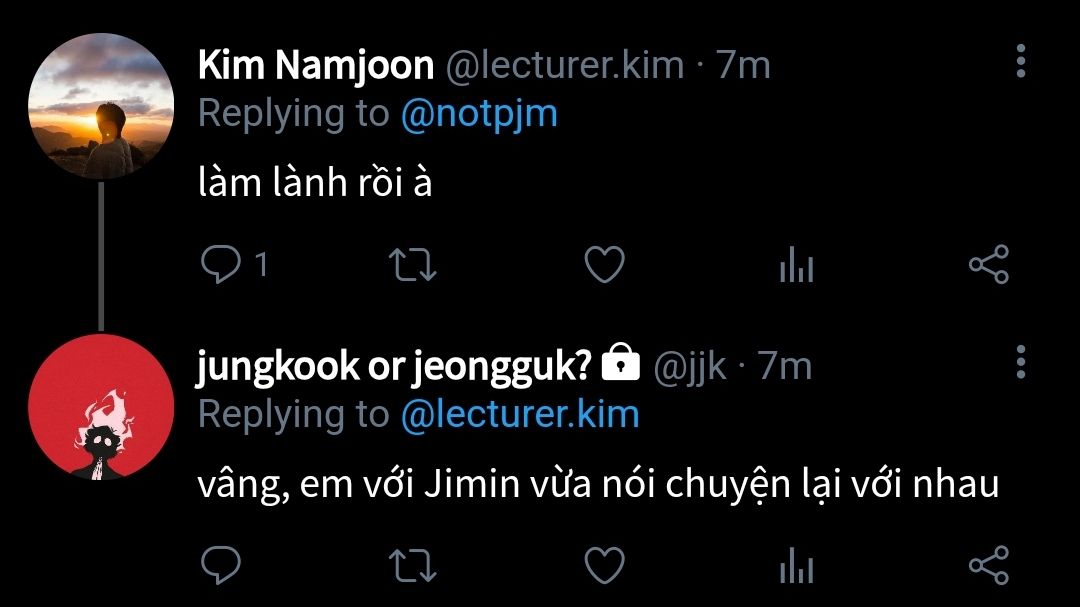Open the @notpjm mention link
Image resolution: width=1080 pixels, height=607 pixels.
(x=478, y=114)
